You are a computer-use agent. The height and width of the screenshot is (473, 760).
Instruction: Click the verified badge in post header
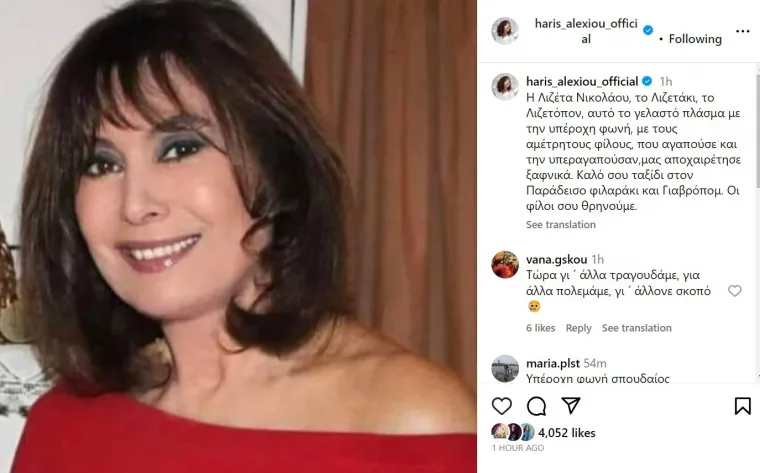(x=648, y=31)
